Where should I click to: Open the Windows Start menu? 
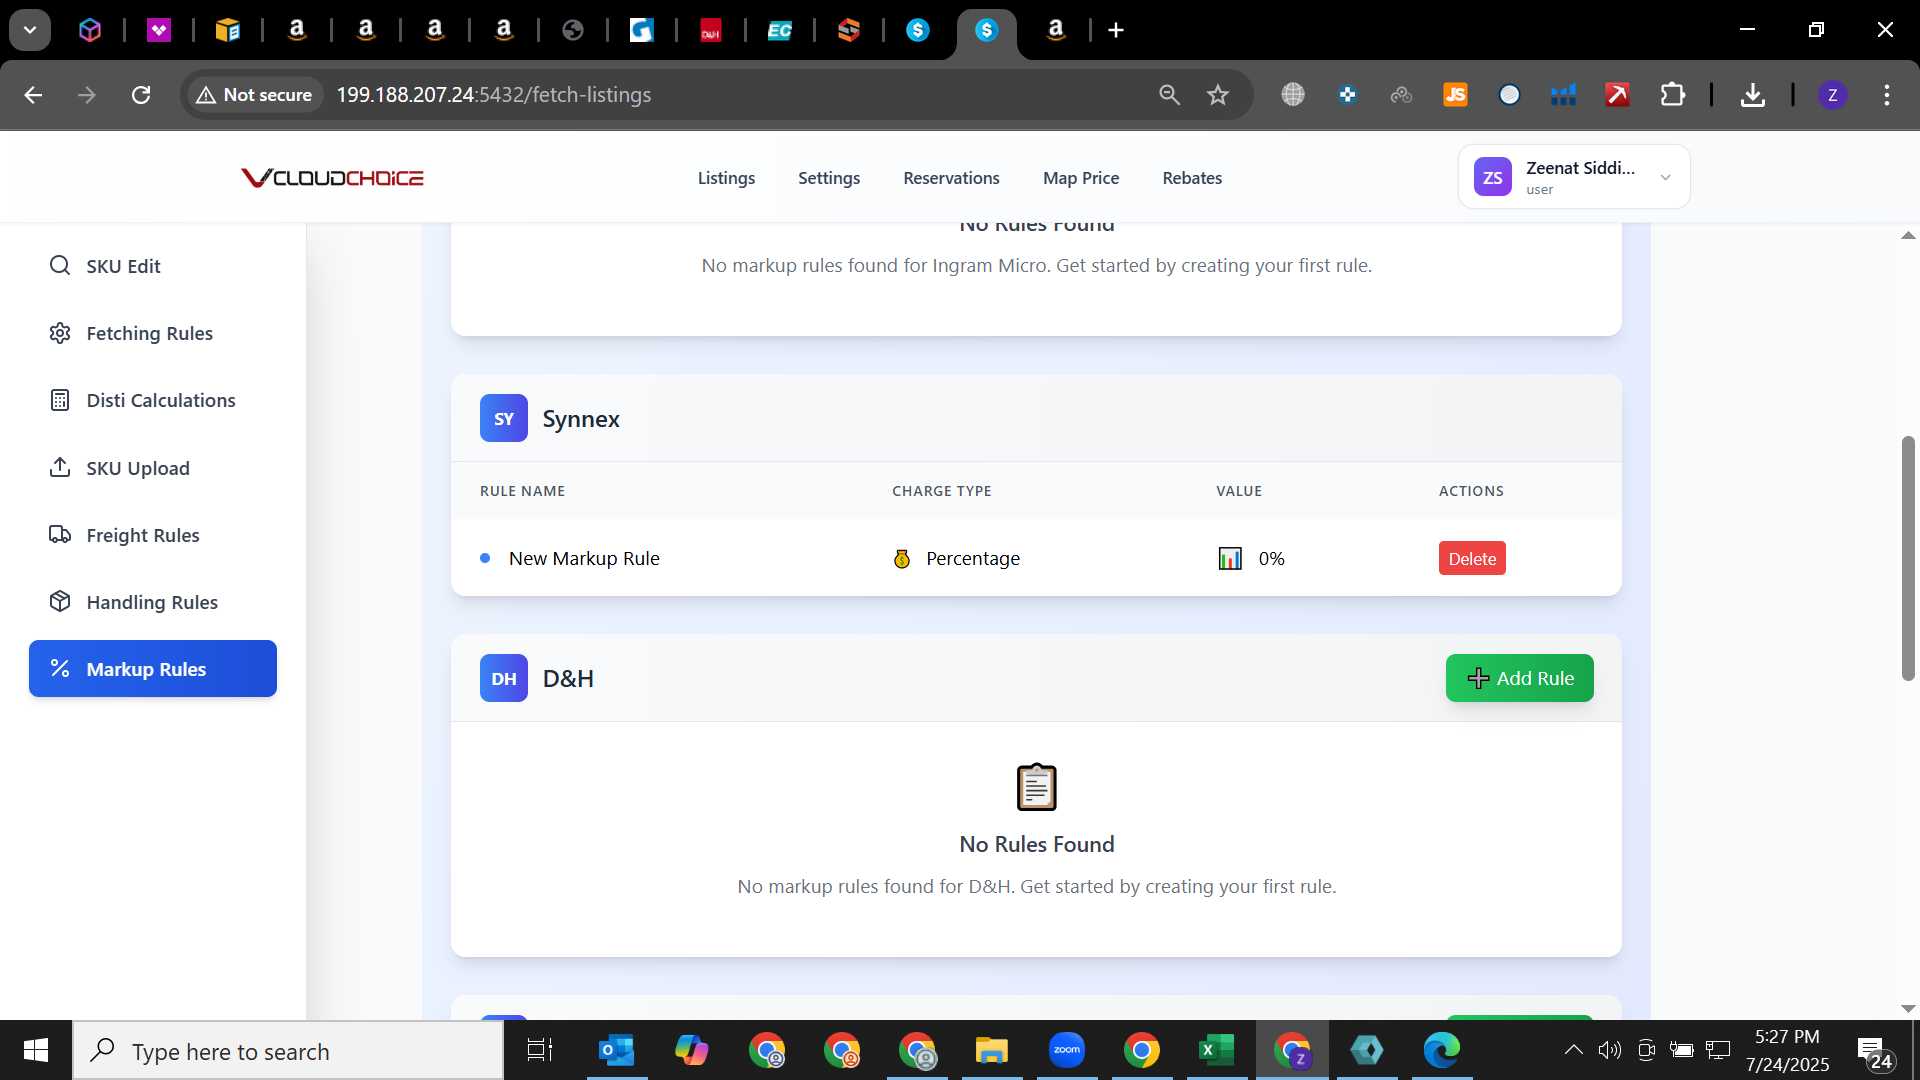[36, 1050]
